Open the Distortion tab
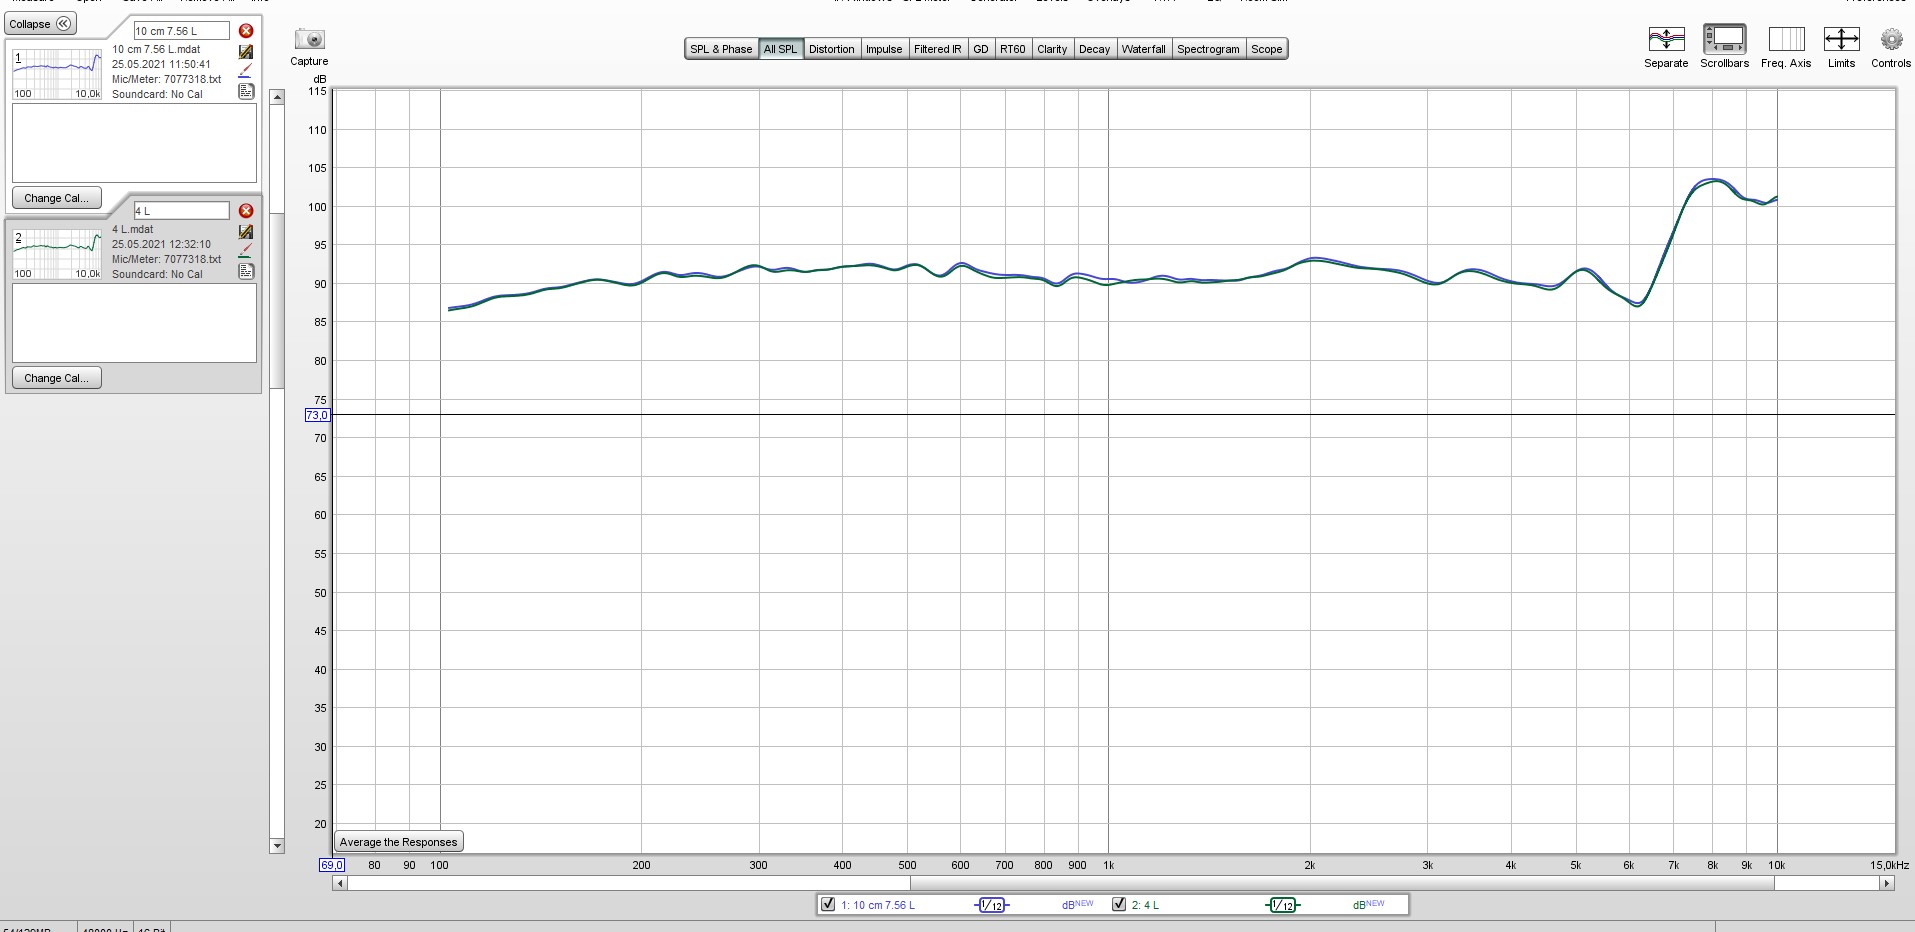Image resolution: width=1915 pixels, height=932 pixels. (x=832, y=49)
